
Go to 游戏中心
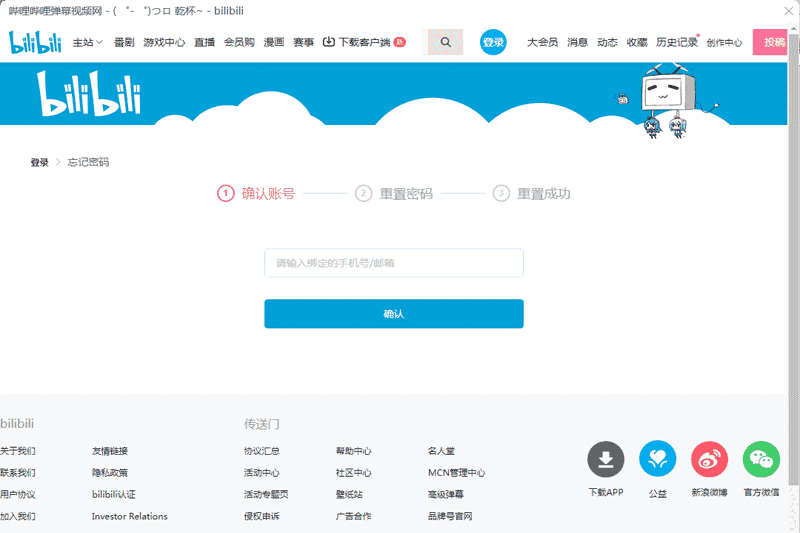164,42
